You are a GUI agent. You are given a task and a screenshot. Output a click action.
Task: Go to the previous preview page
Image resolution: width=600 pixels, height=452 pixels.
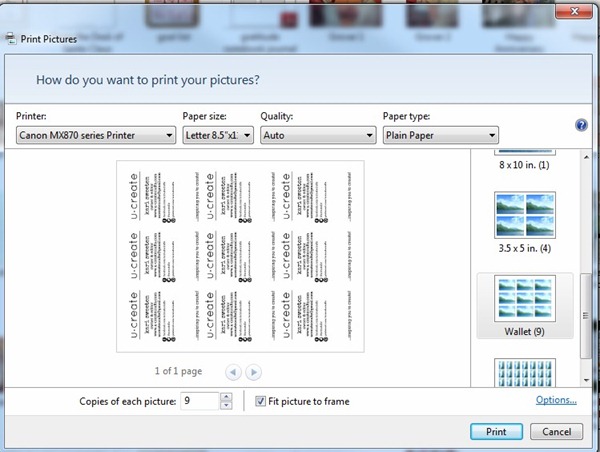[x=233, y=372]
